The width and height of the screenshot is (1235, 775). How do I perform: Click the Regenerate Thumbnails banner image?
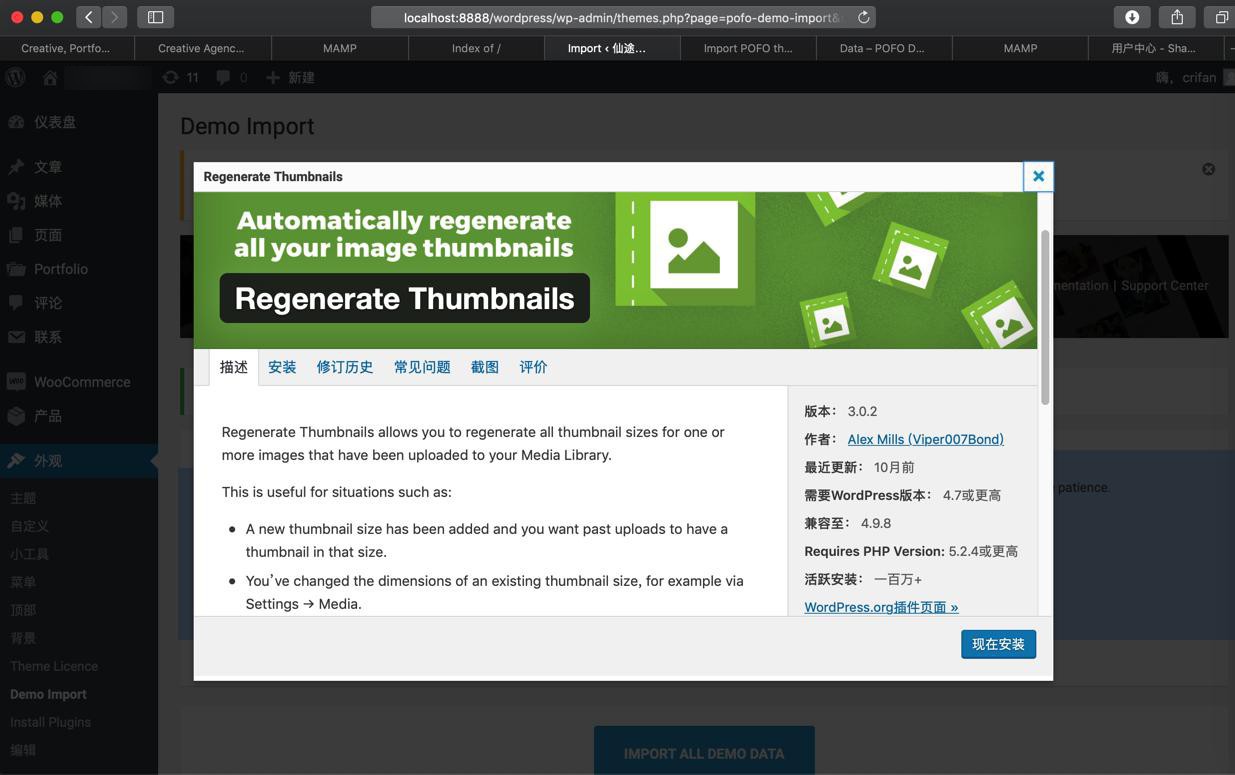[615, 270]
